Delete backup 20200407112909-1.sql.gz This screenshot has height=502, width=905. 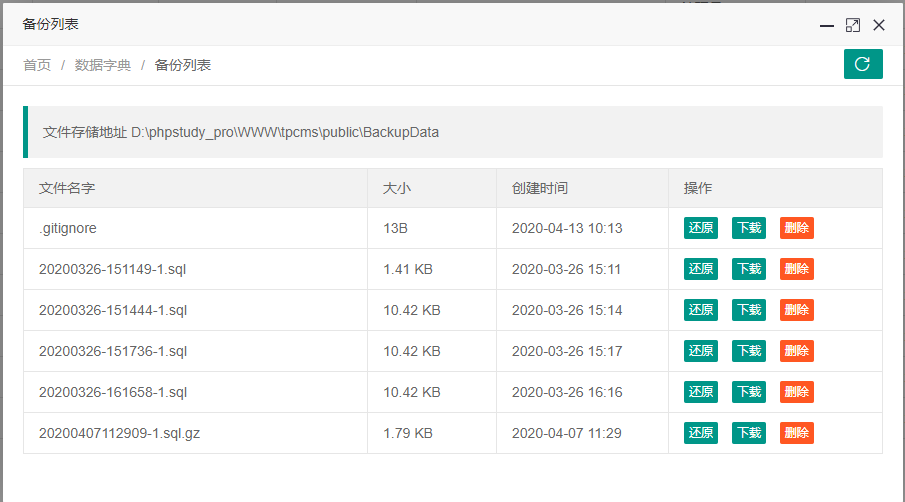pos(796,433)
